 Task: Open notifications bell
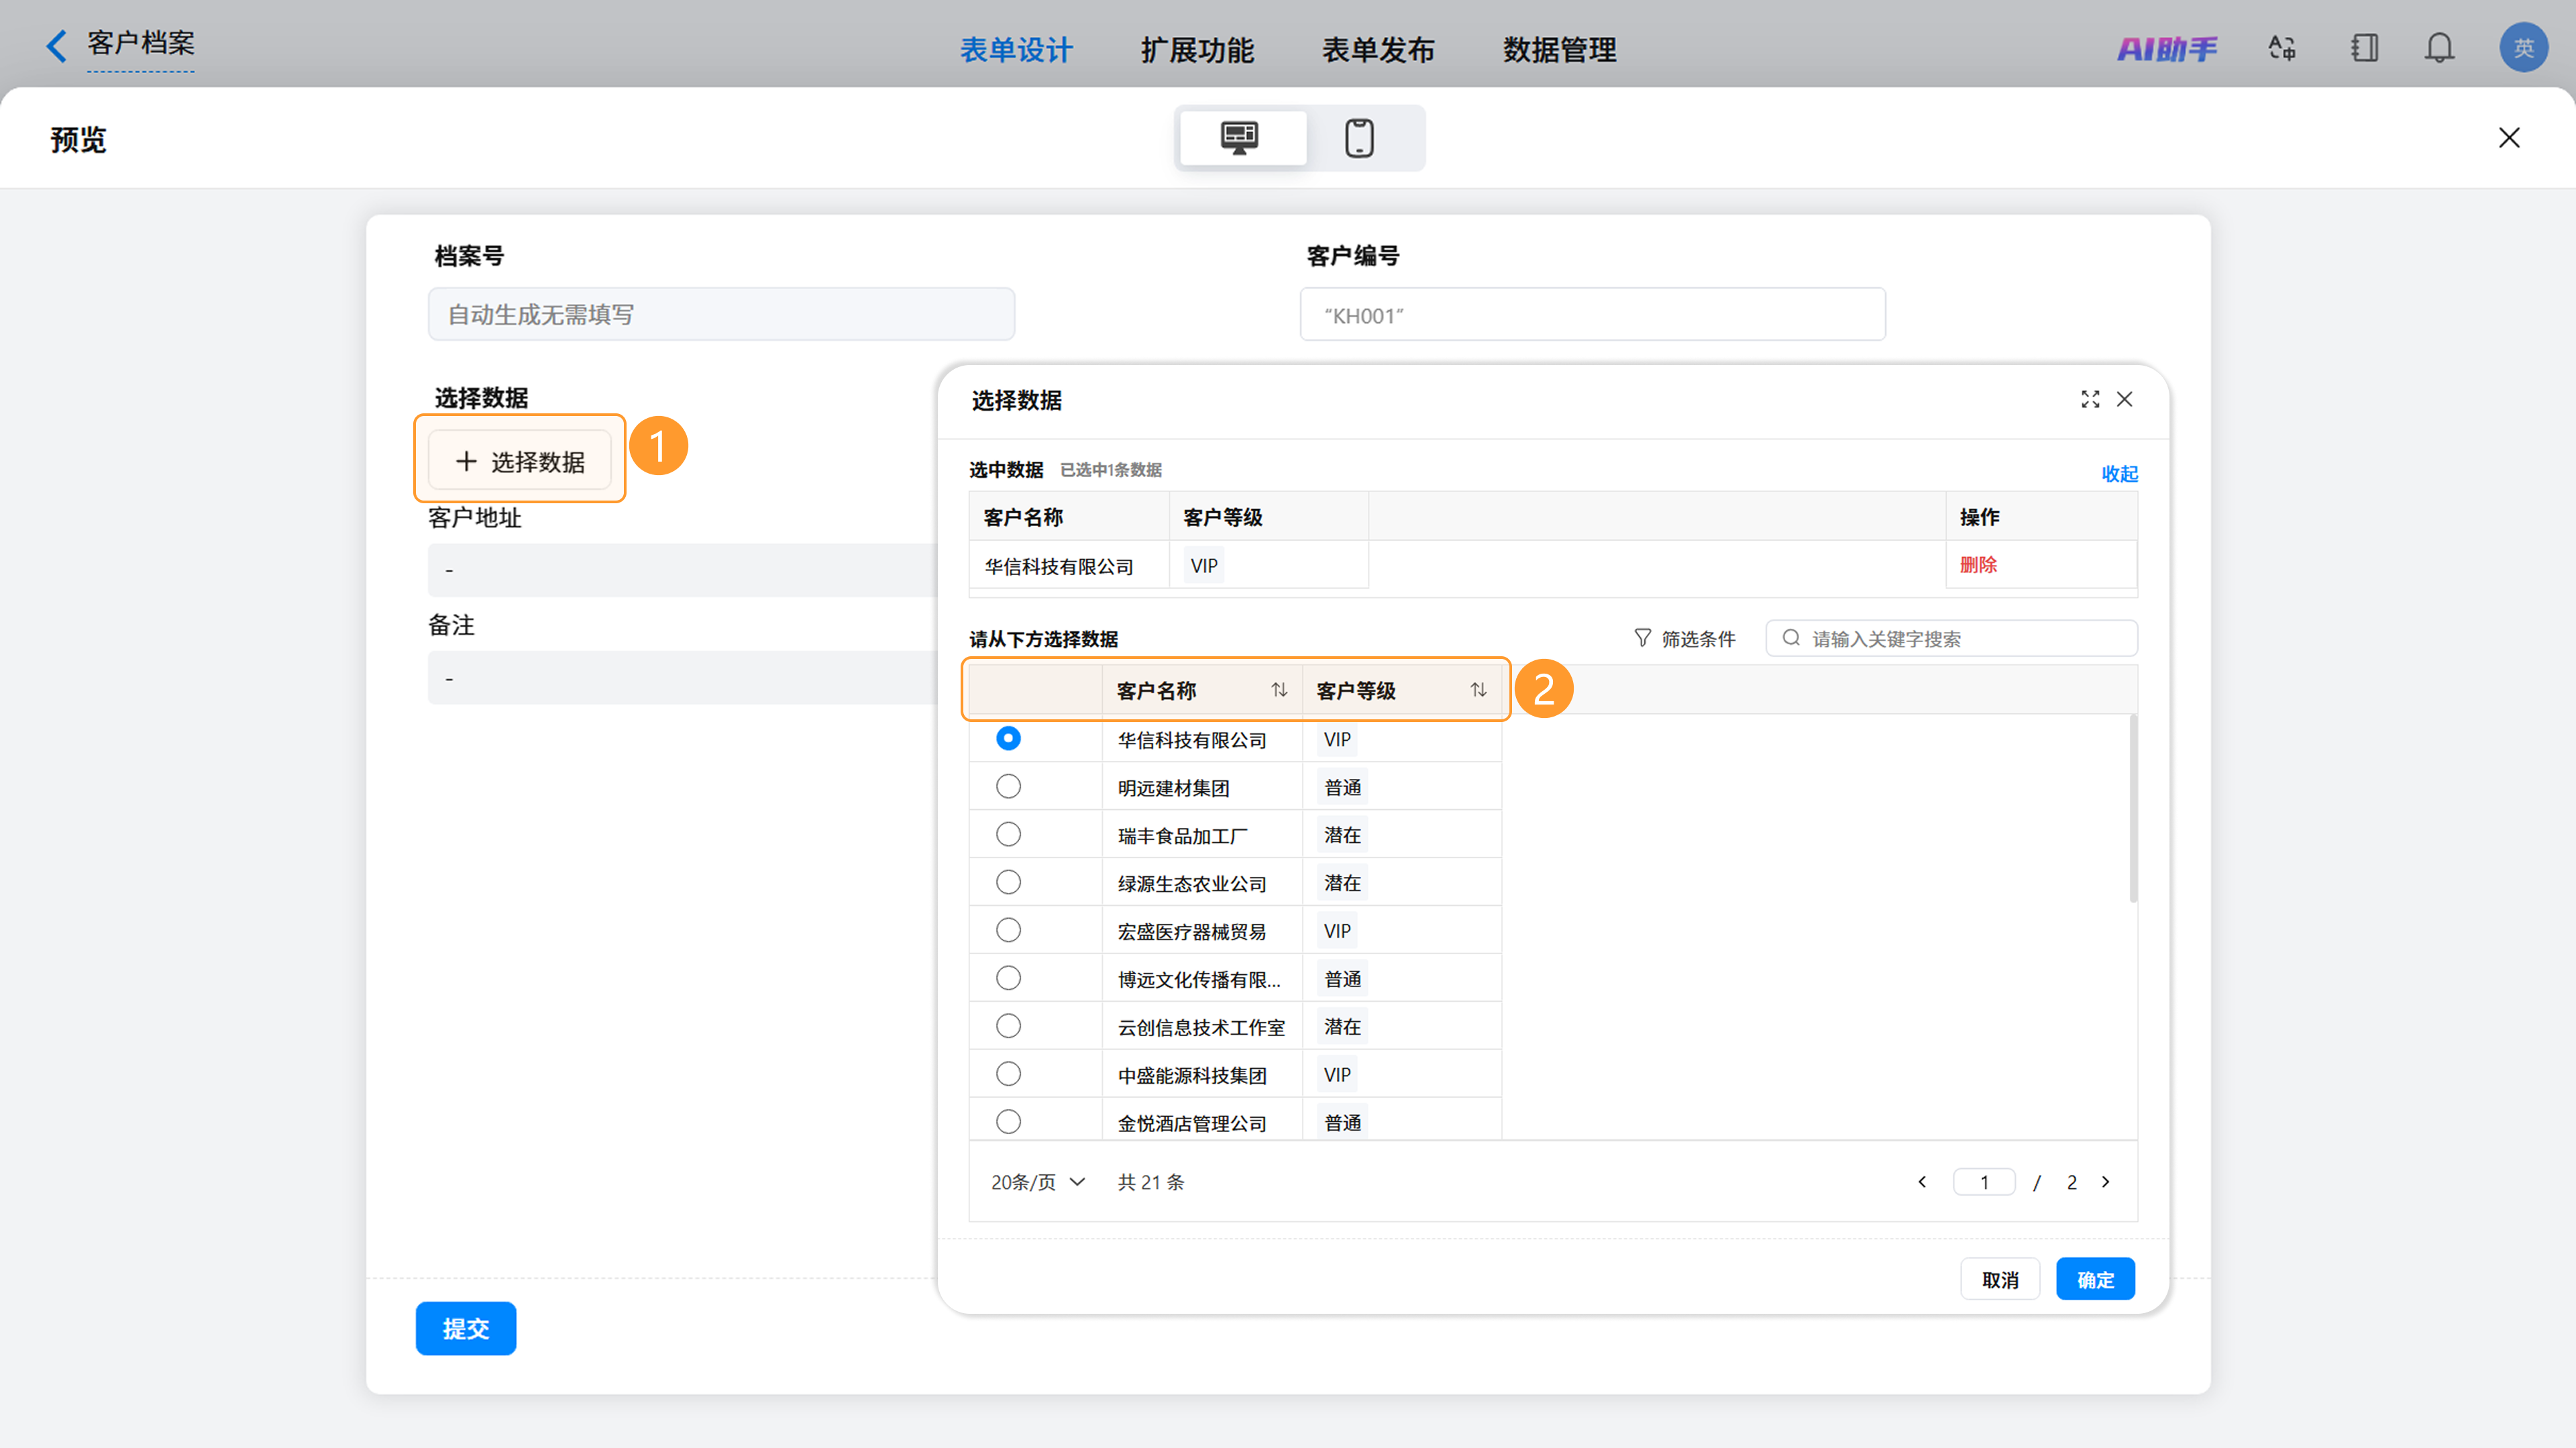click(x=2439, y=48)
